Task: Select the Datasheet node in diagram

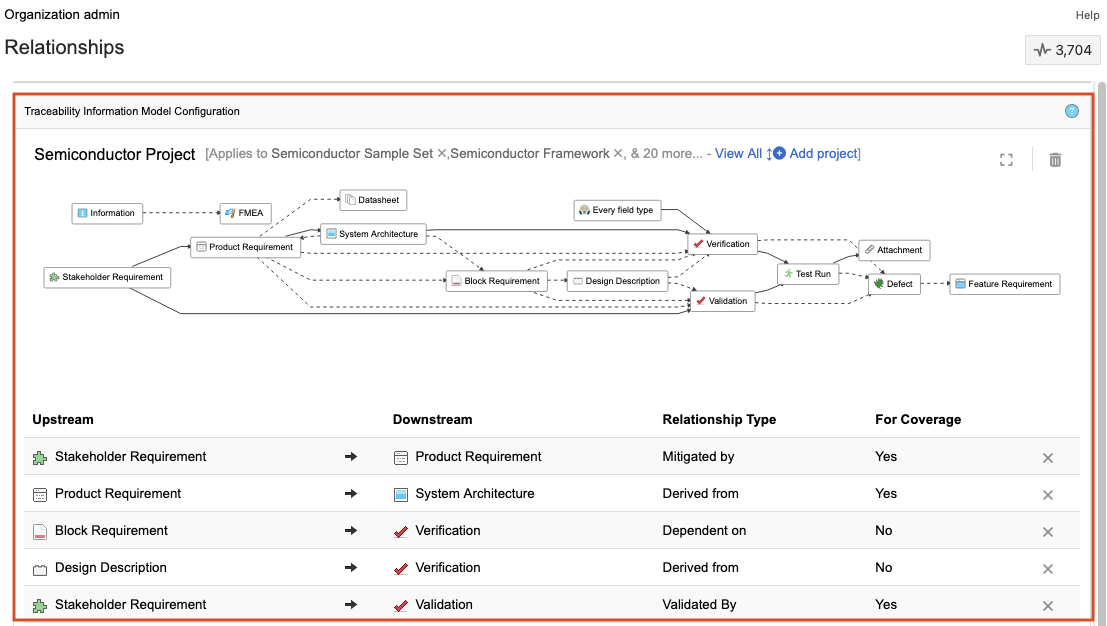Action: click(x=373, y=200)
